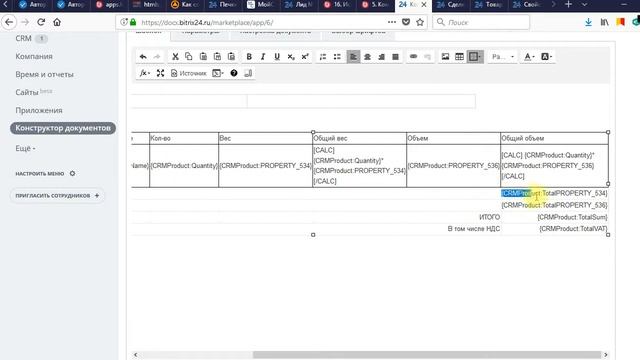Click the browser Поиск search field
The width and height of the screenshot is (640, 360).
[x=481, y=22]
